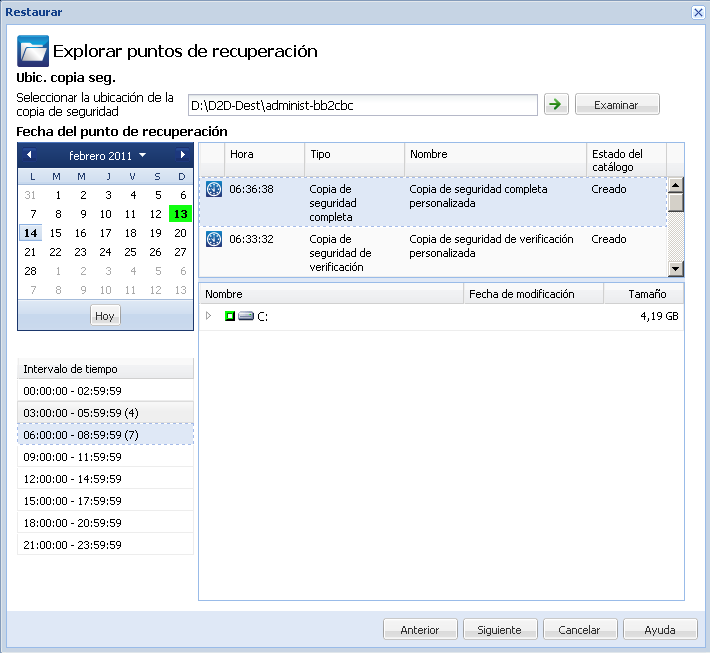Click the green arrow go button

coord(555,104)
